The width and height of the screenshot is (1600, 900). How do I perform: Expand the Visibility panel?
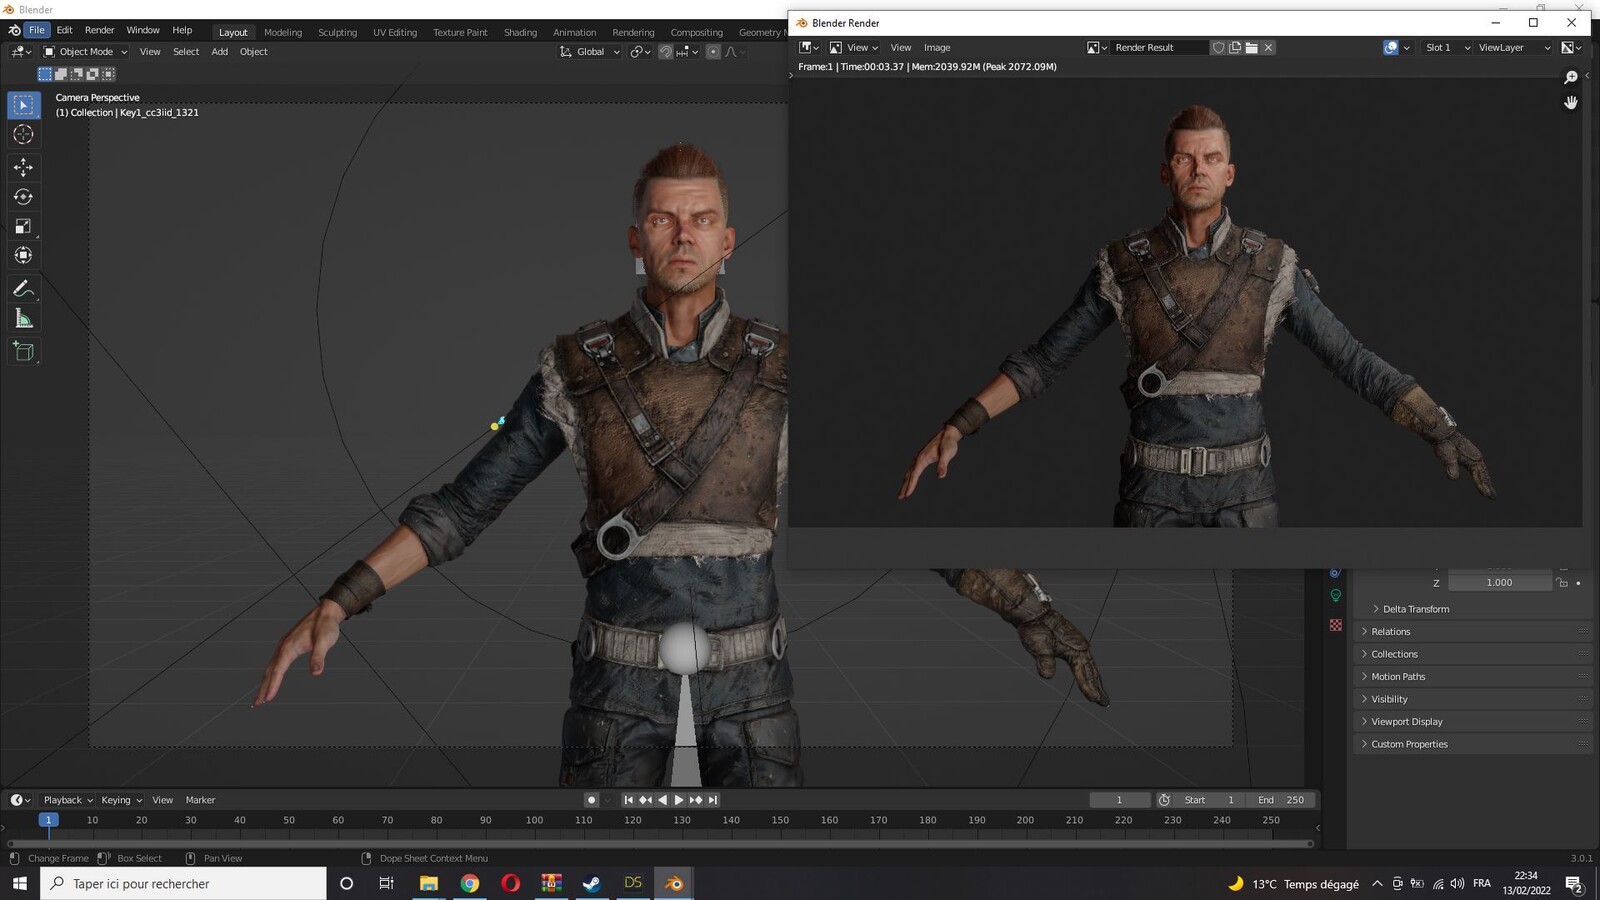1474,699
